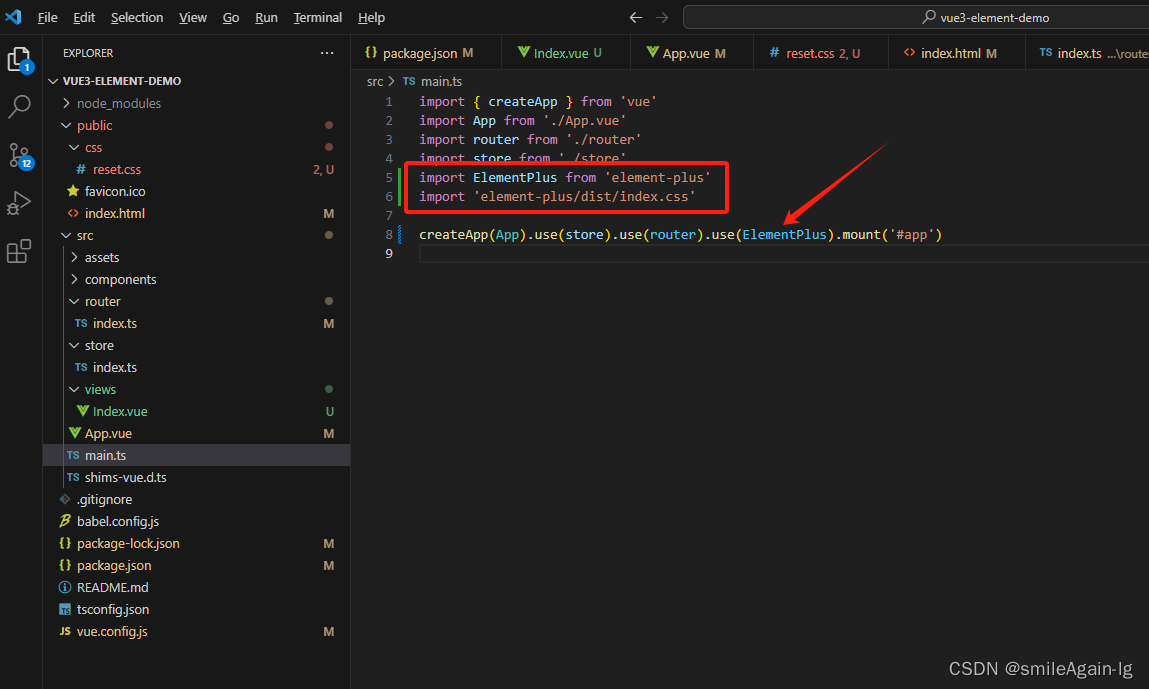Switch to the package.json editor tab
Viewport: 1149px width, 689px height.
419,53
